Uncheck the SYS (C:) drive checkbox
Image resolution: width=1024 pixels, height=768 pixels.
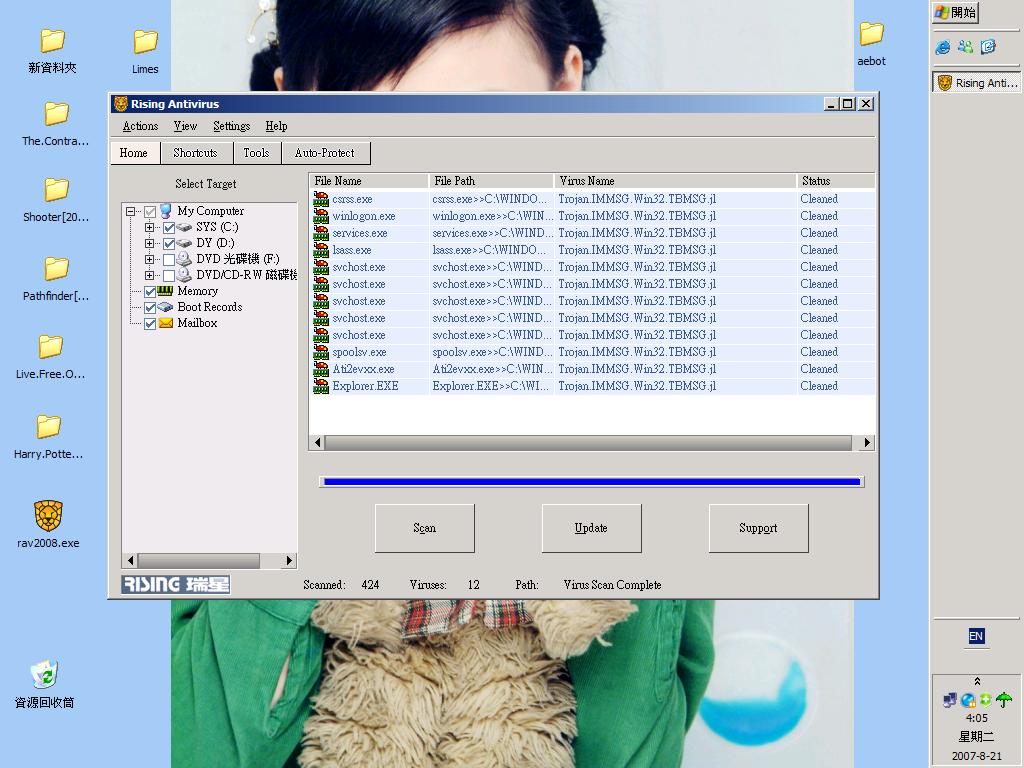click(168, 227)
